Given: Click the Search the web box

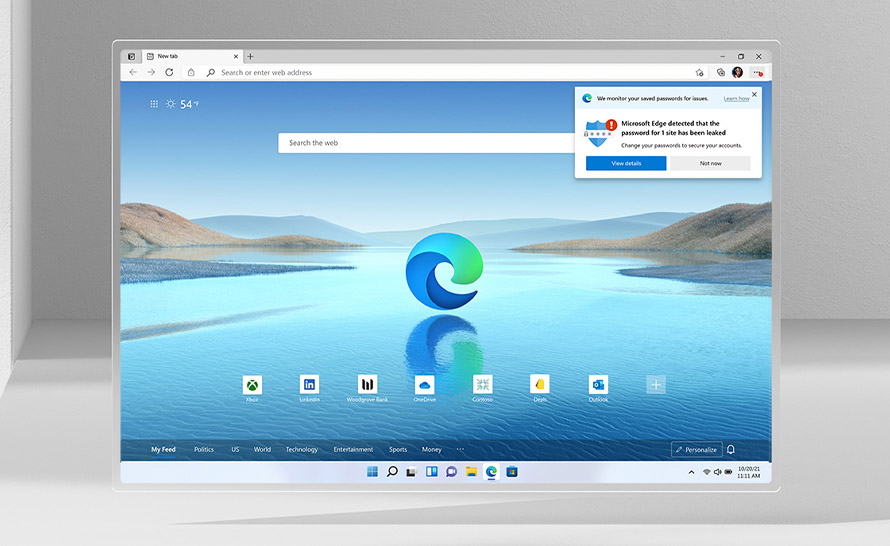Looking at the screenshot, I should [x=426, y=142].
